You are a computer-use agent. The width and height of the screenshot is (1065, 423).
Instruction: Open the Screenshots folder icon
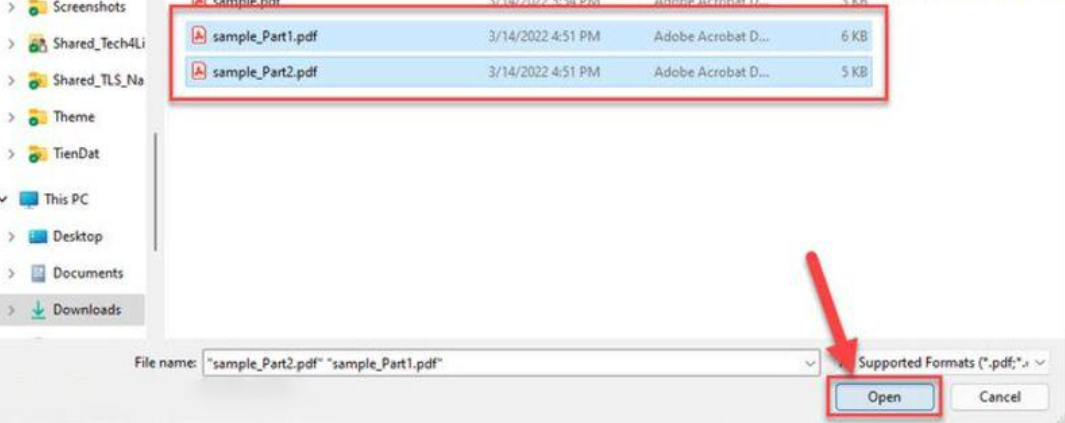tap(37, 8)
